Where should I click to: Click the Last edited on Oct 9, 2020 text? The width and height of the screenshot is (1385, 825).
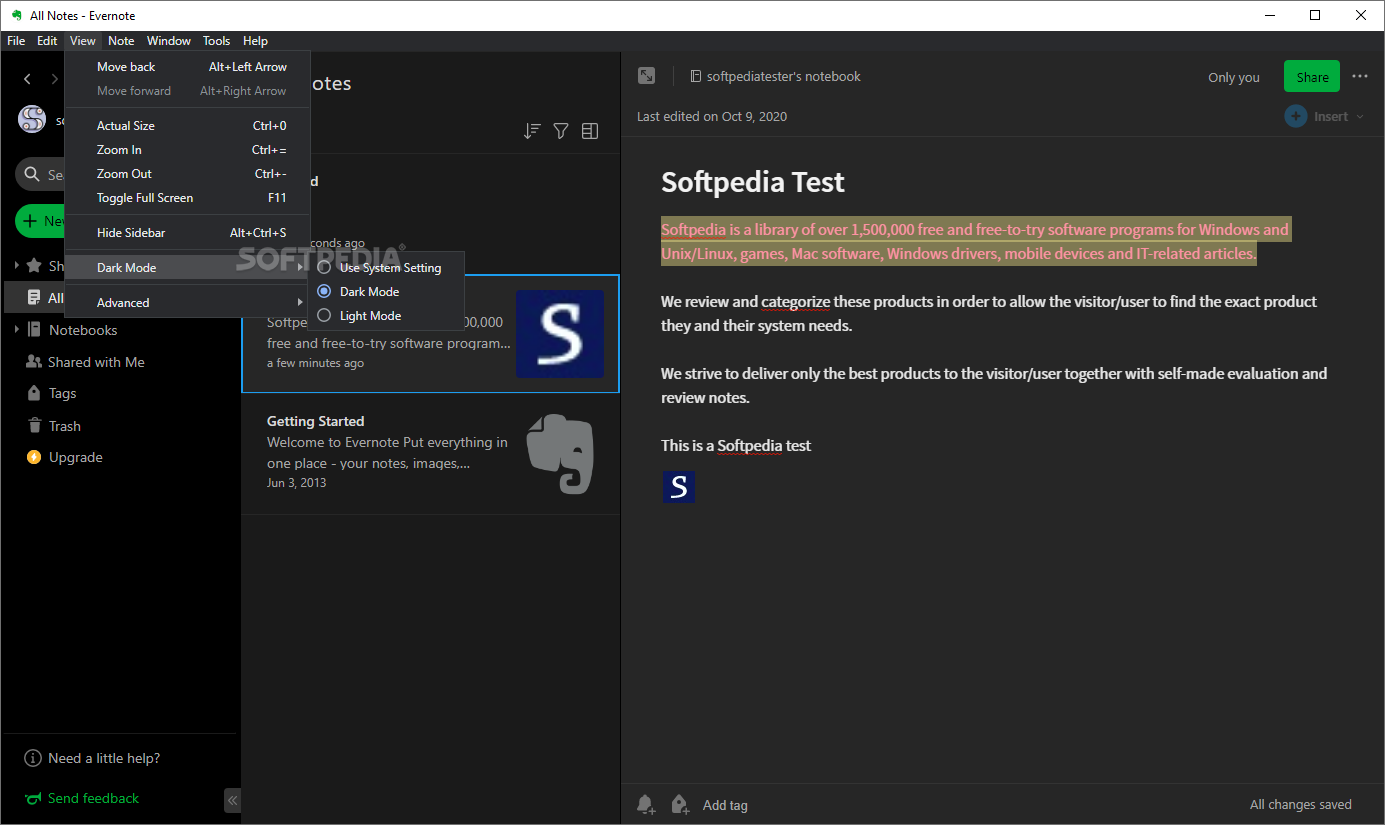pos(712,116)
